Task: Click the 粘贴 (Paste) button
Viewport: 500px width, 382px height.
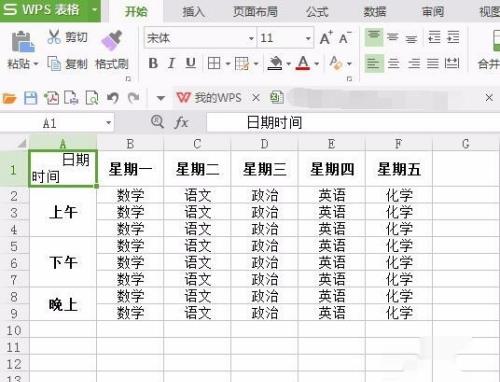Action: coord(22,50)
